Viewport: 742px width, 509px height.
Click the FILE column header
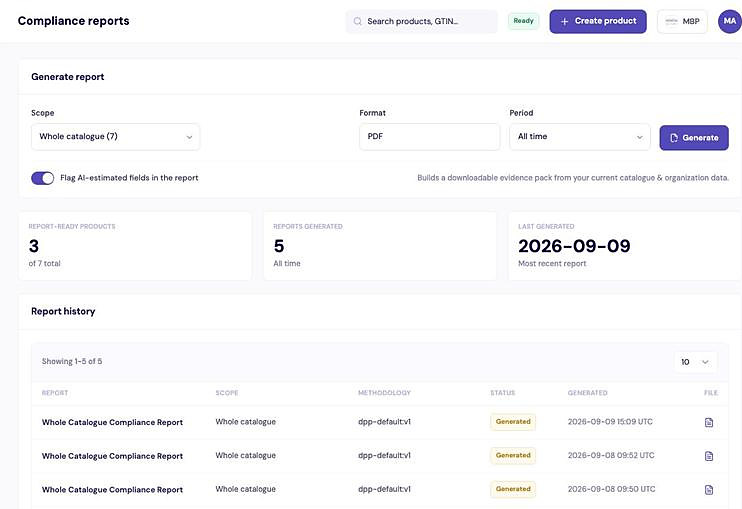(x=711, y=393)
